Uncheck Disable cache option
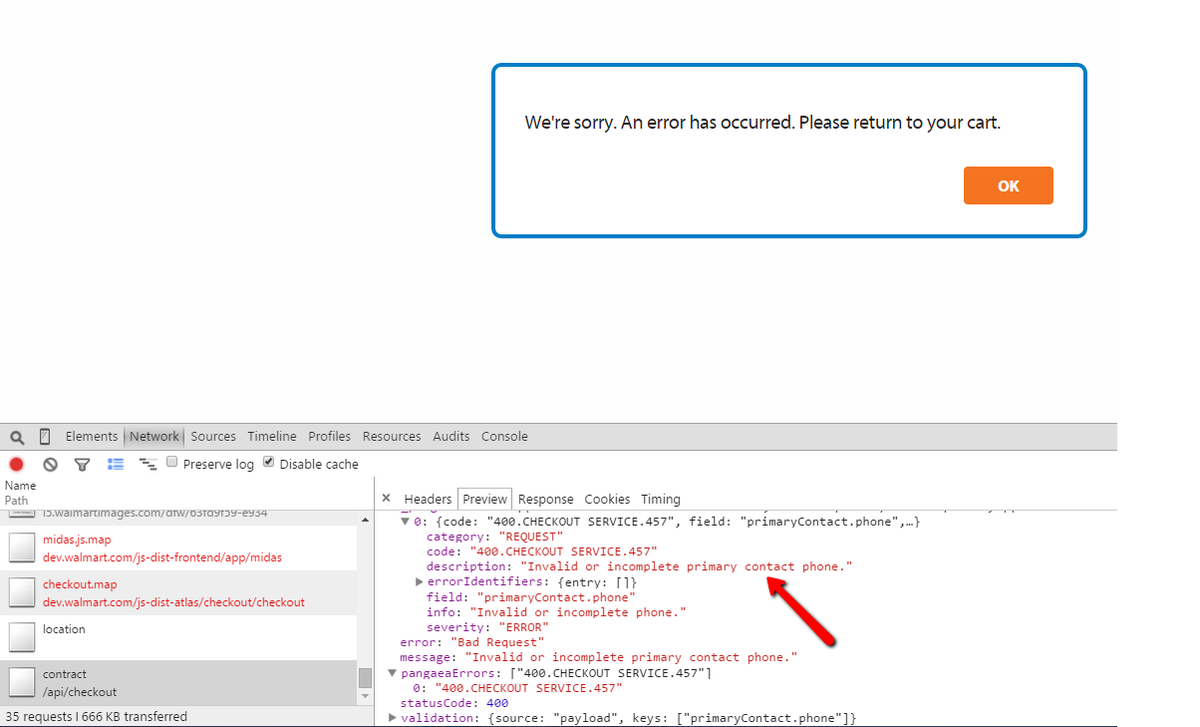 pyautogui.click(x=268, y=460)
